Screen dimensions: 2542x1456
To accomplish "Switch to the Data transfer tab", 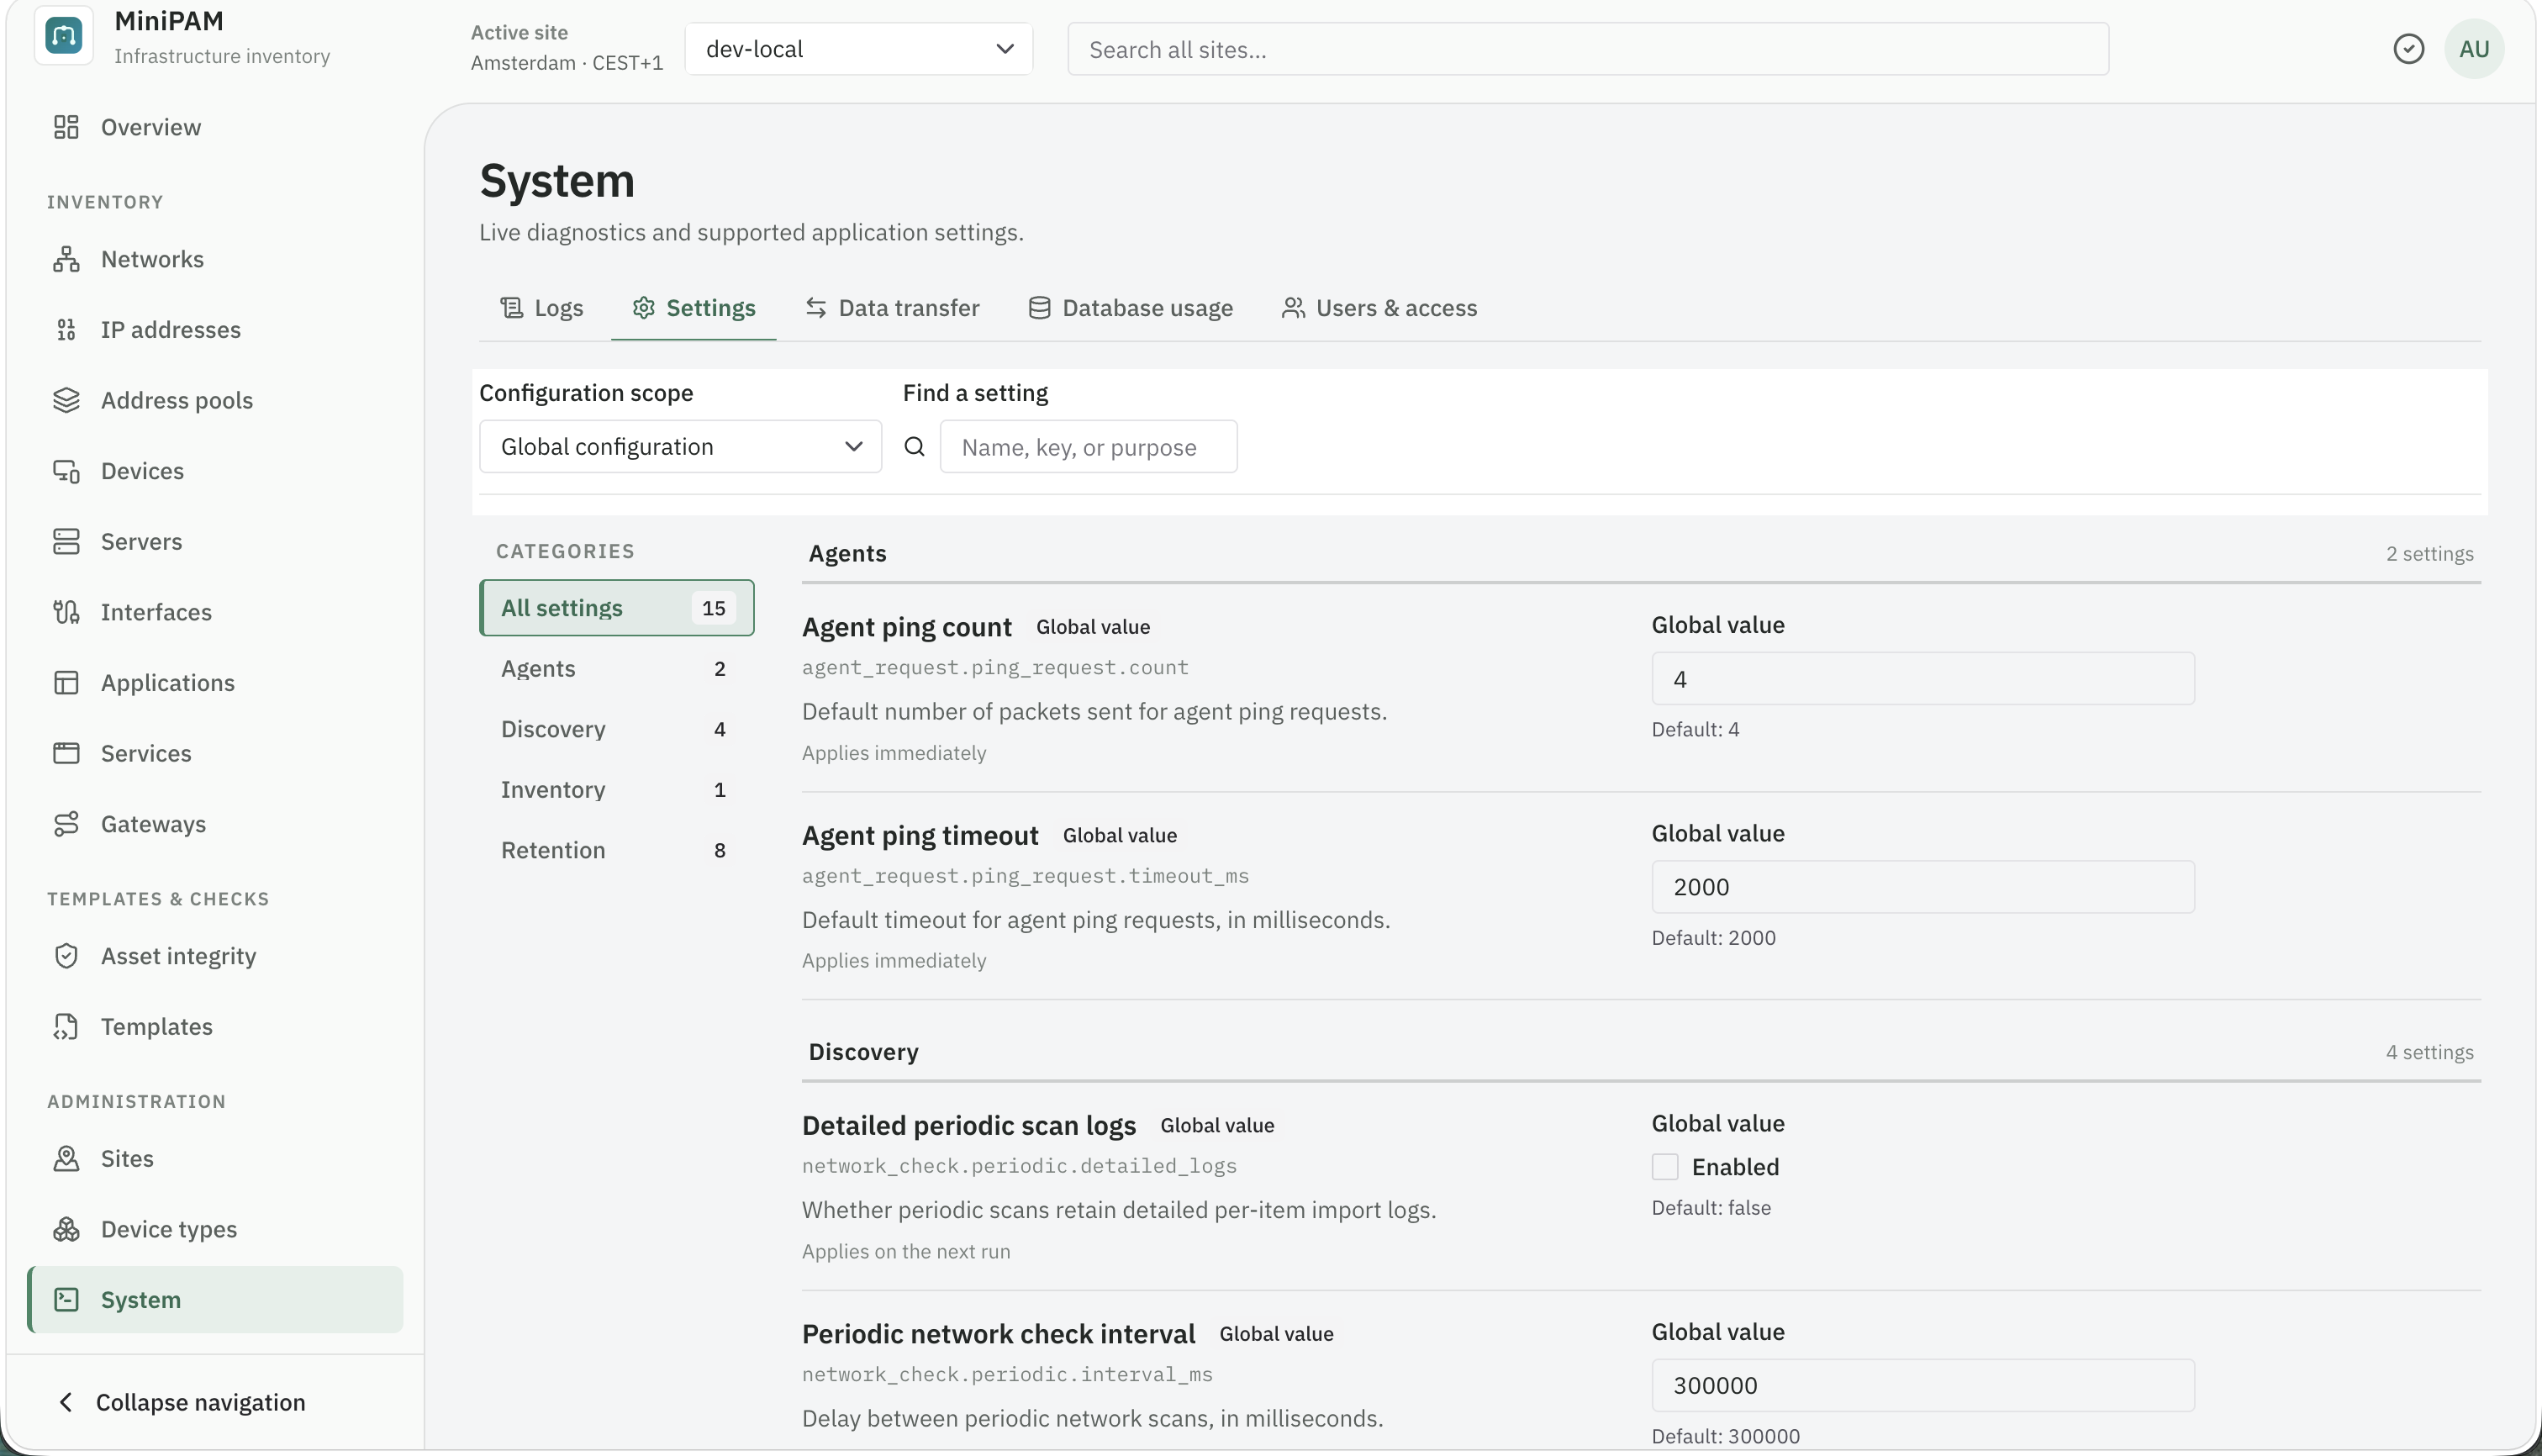I will [893, 308].
